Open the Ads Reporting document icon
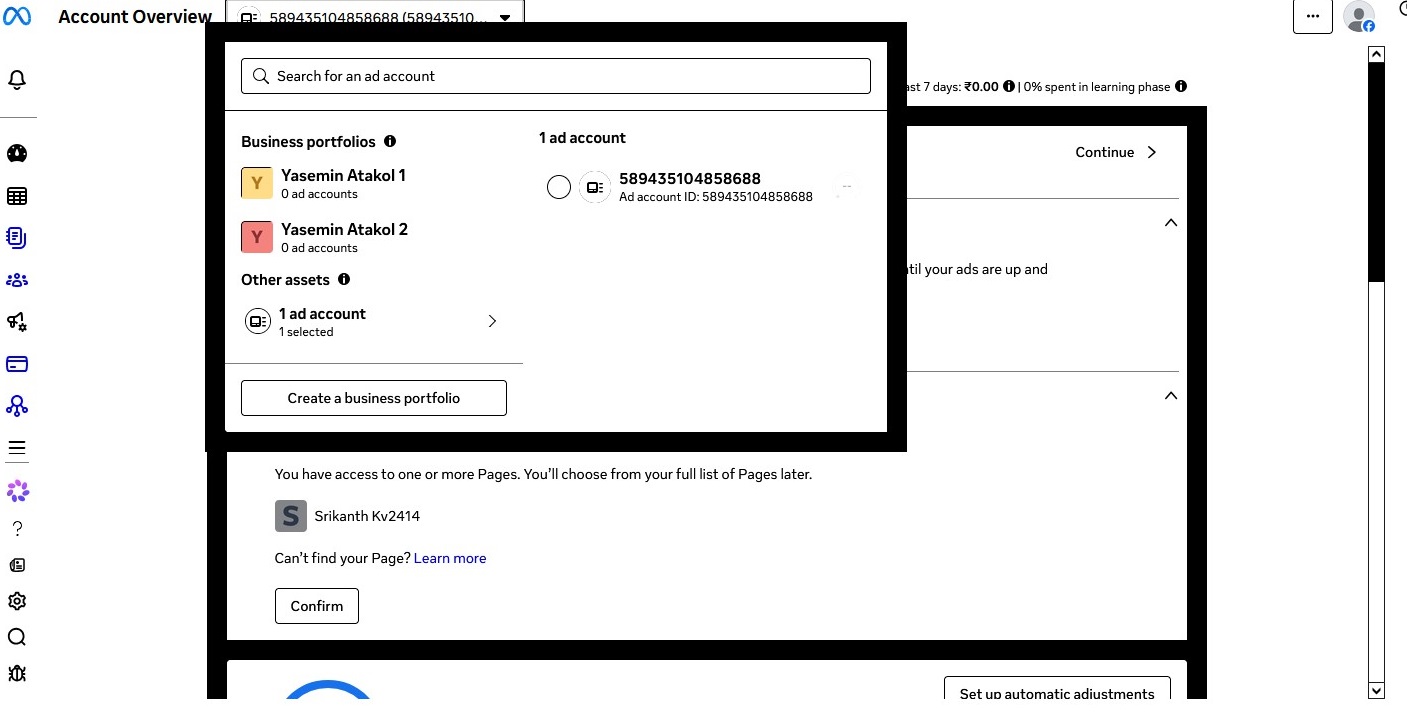The height and width of the screenshot is (719, 1407). tap(17, 238)
